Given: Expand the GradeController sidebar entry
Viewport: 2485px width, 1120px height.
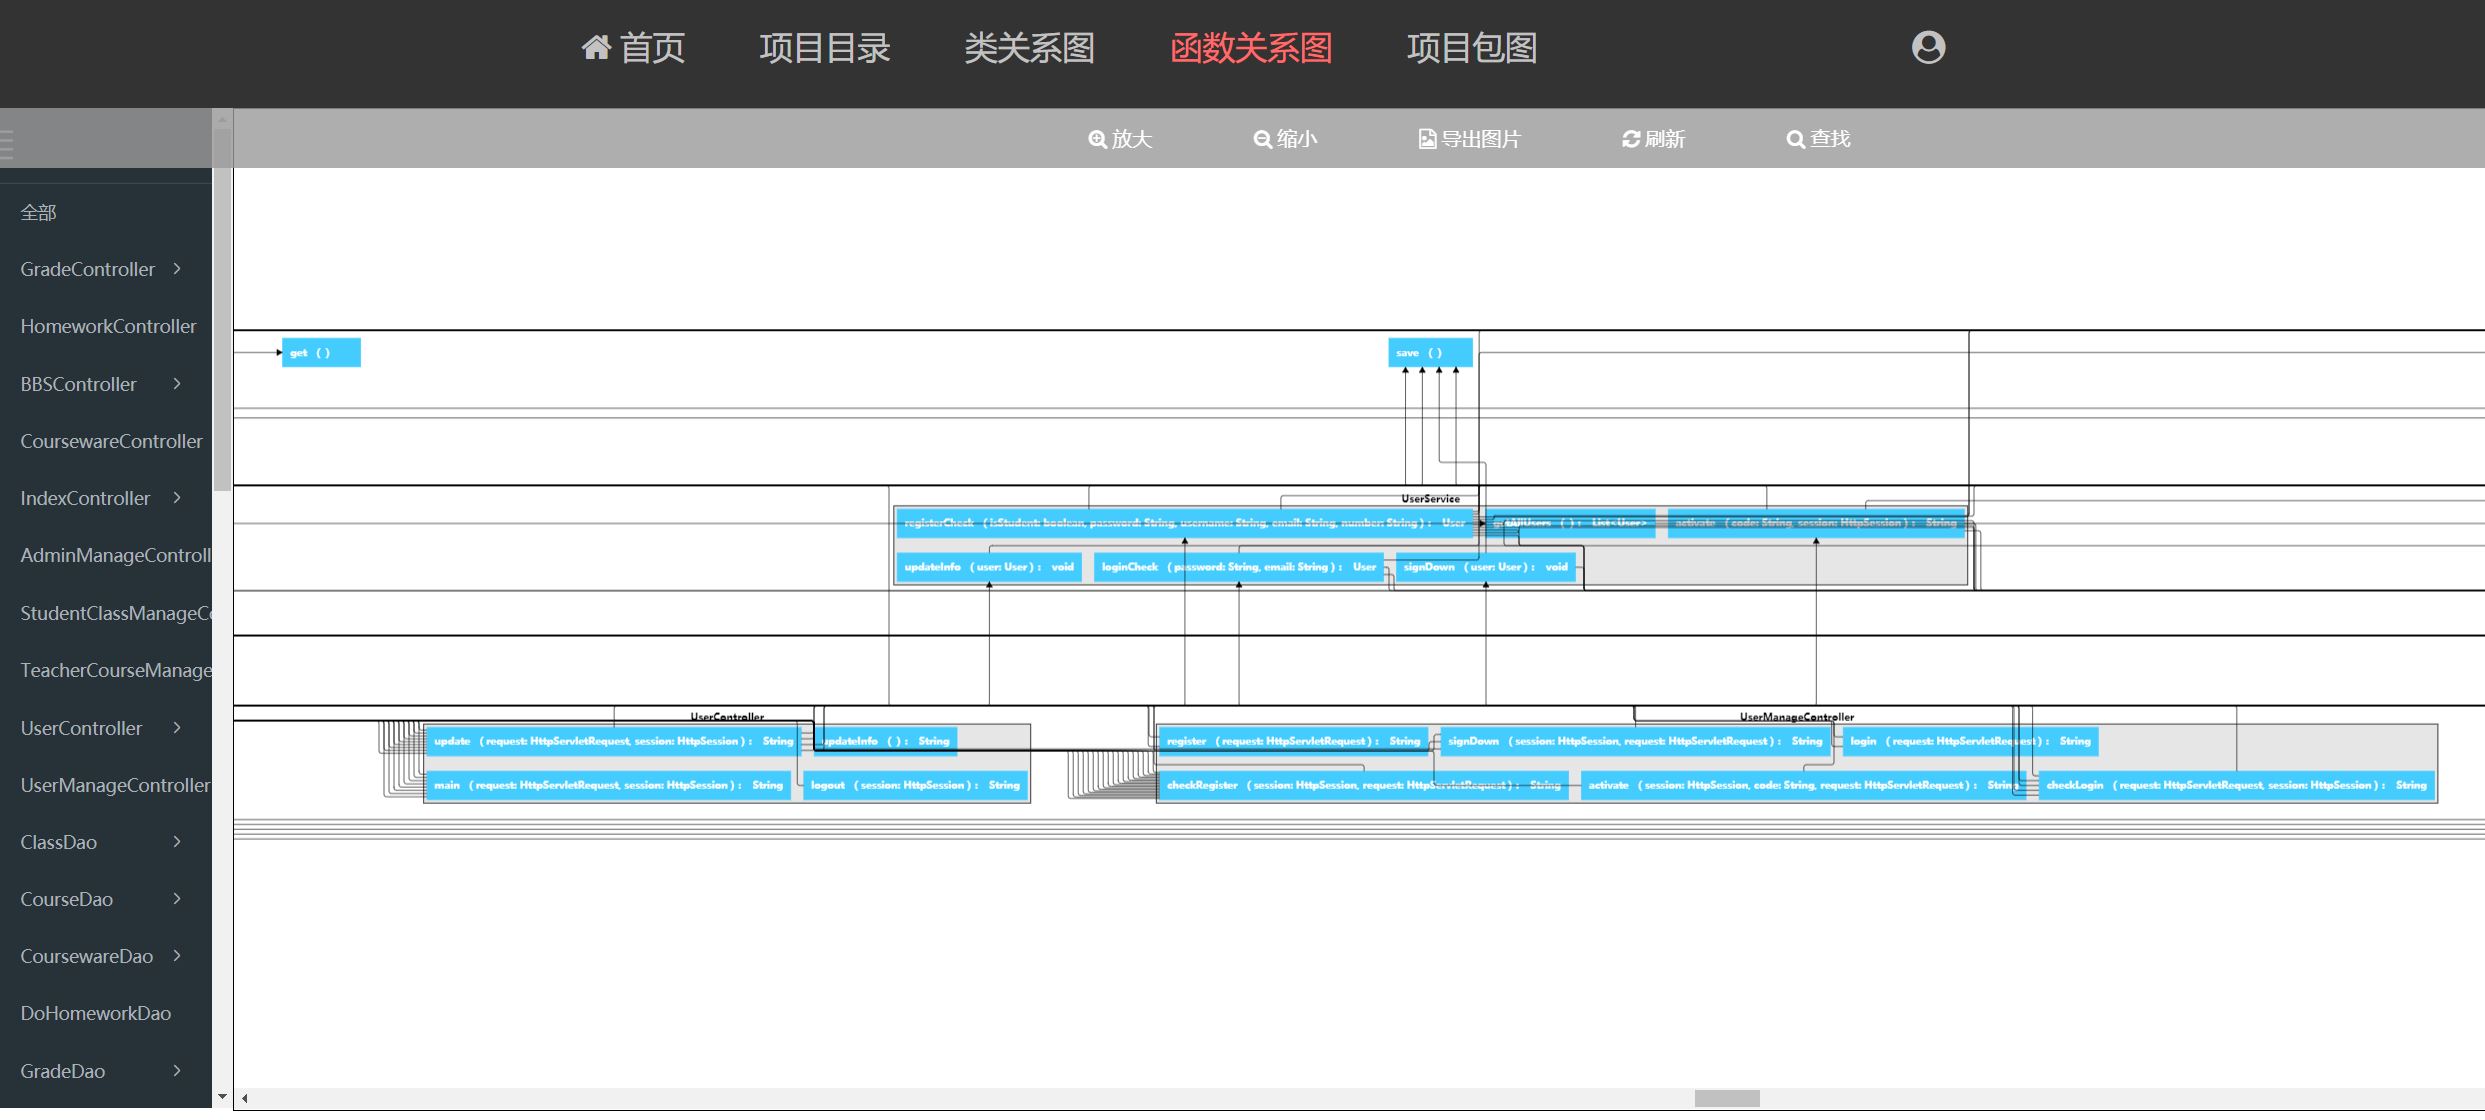Looking at the screenshot, I should (x=177, y=269).
